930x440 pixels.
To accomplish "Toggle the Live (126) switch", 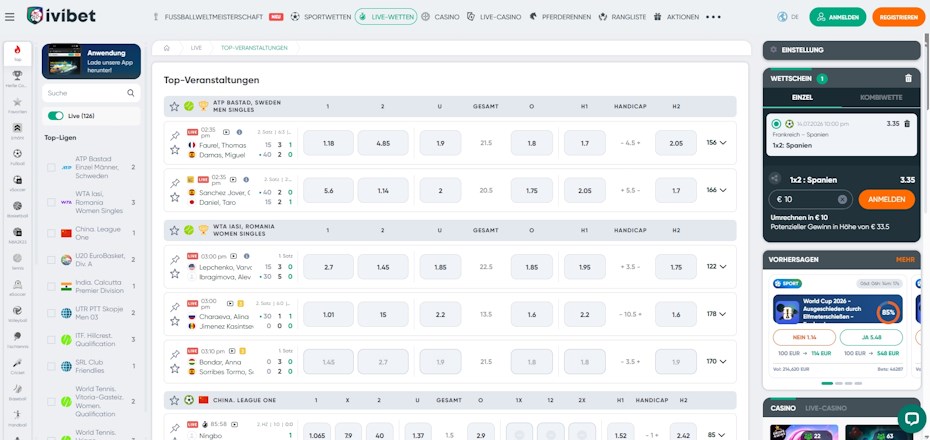I will (56, 116).
